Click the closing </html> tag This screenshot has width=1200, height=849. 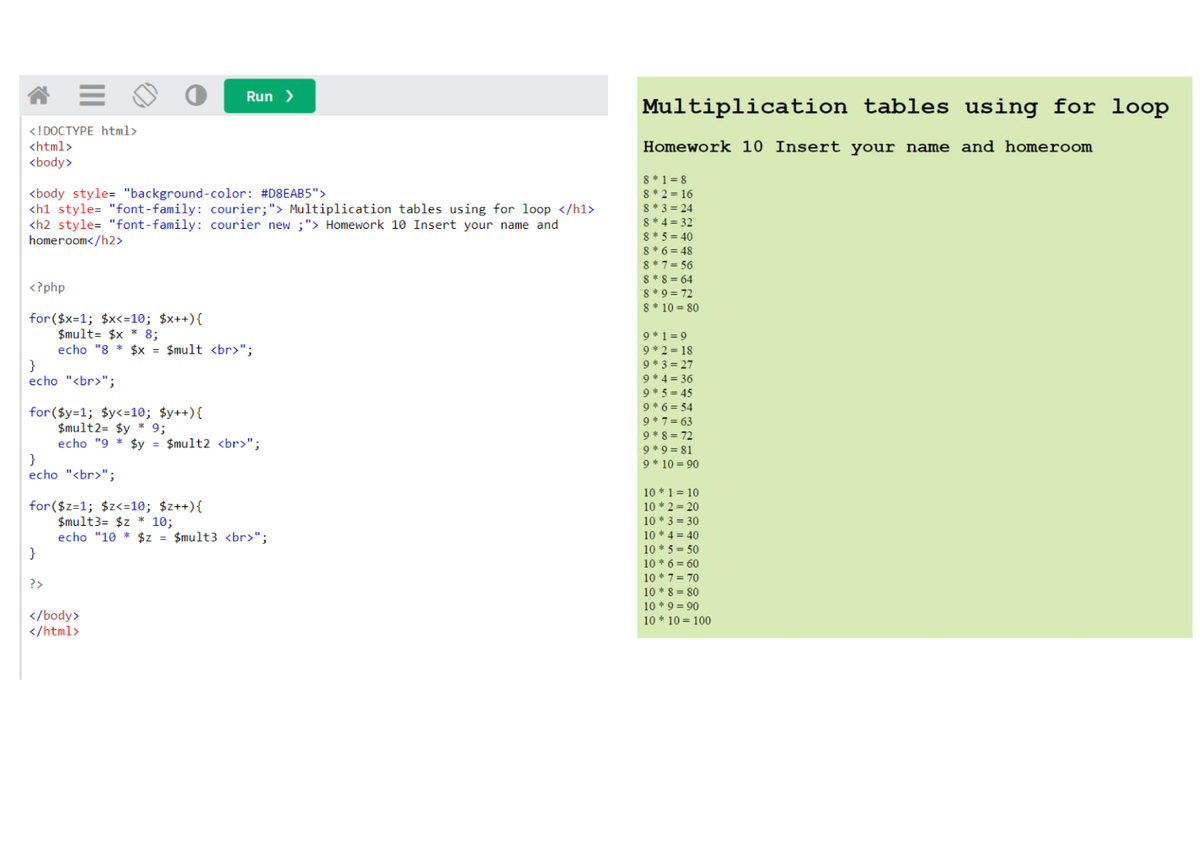(53, 631)
